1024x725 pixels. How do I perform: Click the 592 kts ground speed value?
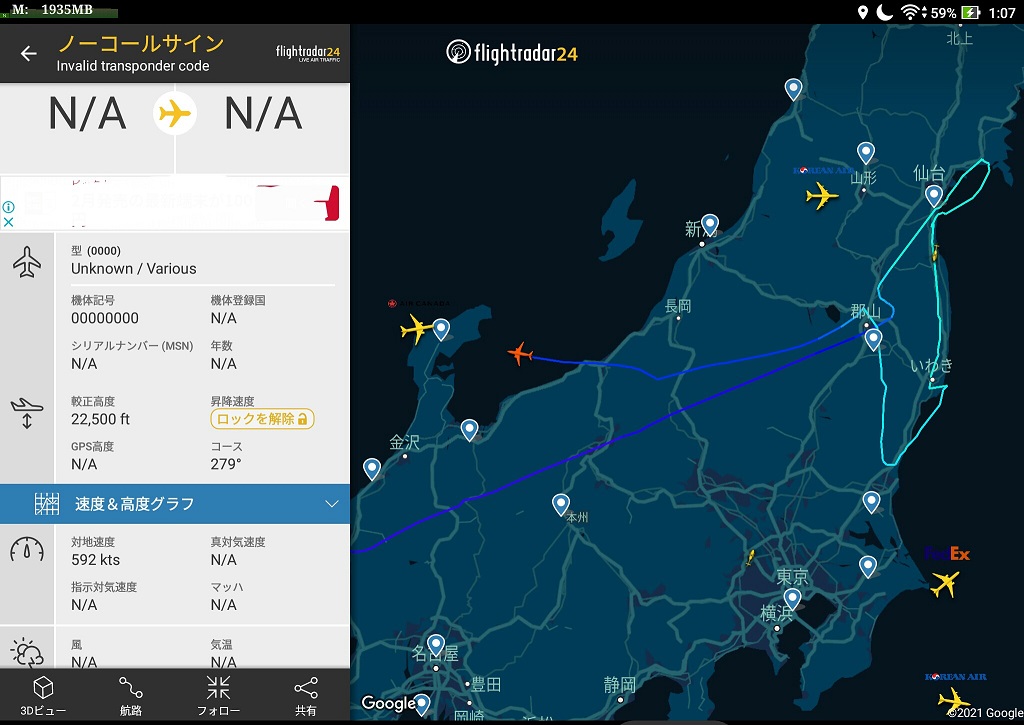pyautogui.click(x=95, y=560)
